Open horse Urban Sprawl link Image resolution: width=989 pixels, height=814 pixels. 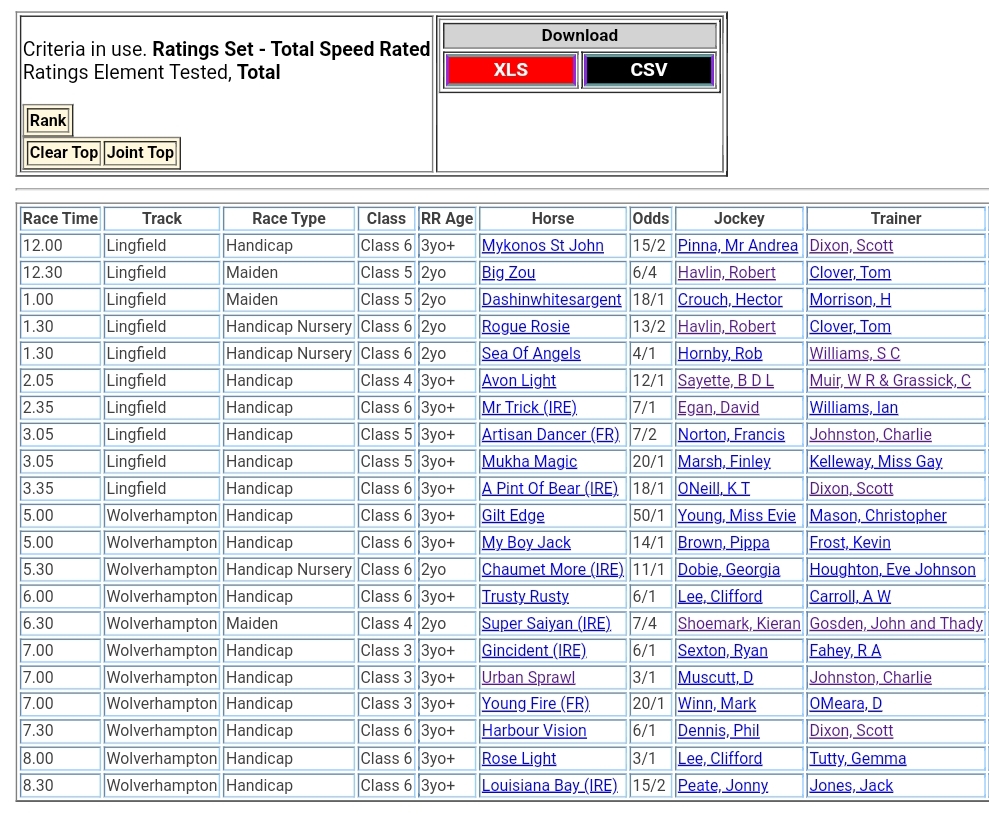point(528,678)
